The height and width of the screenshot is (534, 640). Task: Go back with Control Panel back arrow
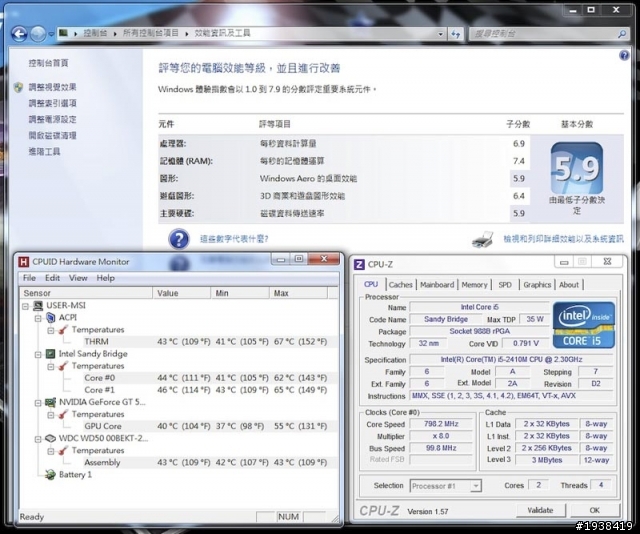[x=19, y=34]
